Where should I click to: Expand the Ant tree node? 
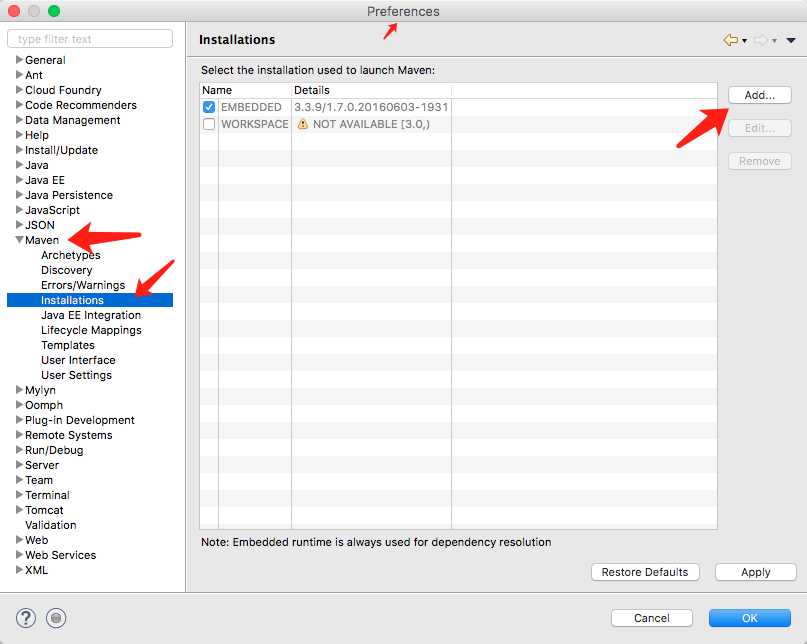tap(19, 75)
